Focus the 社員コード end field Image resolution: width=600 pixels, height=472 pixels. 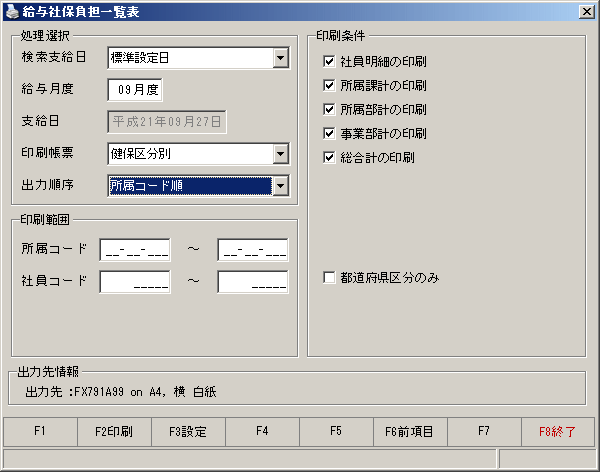click(x=253, y=282)
